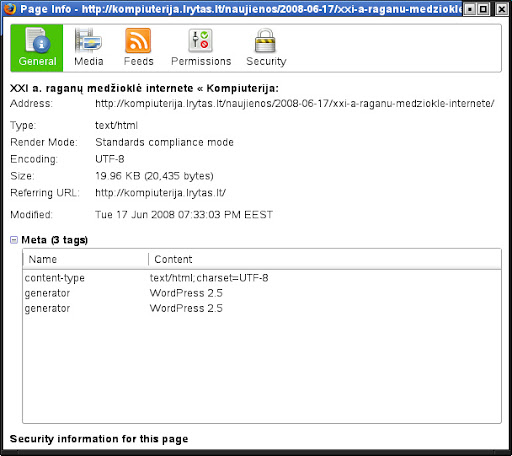The width and height of the screenshot is (512, 456).
Task: Click the Size value field
Action: pyautogui.click(x=154, y=176)
